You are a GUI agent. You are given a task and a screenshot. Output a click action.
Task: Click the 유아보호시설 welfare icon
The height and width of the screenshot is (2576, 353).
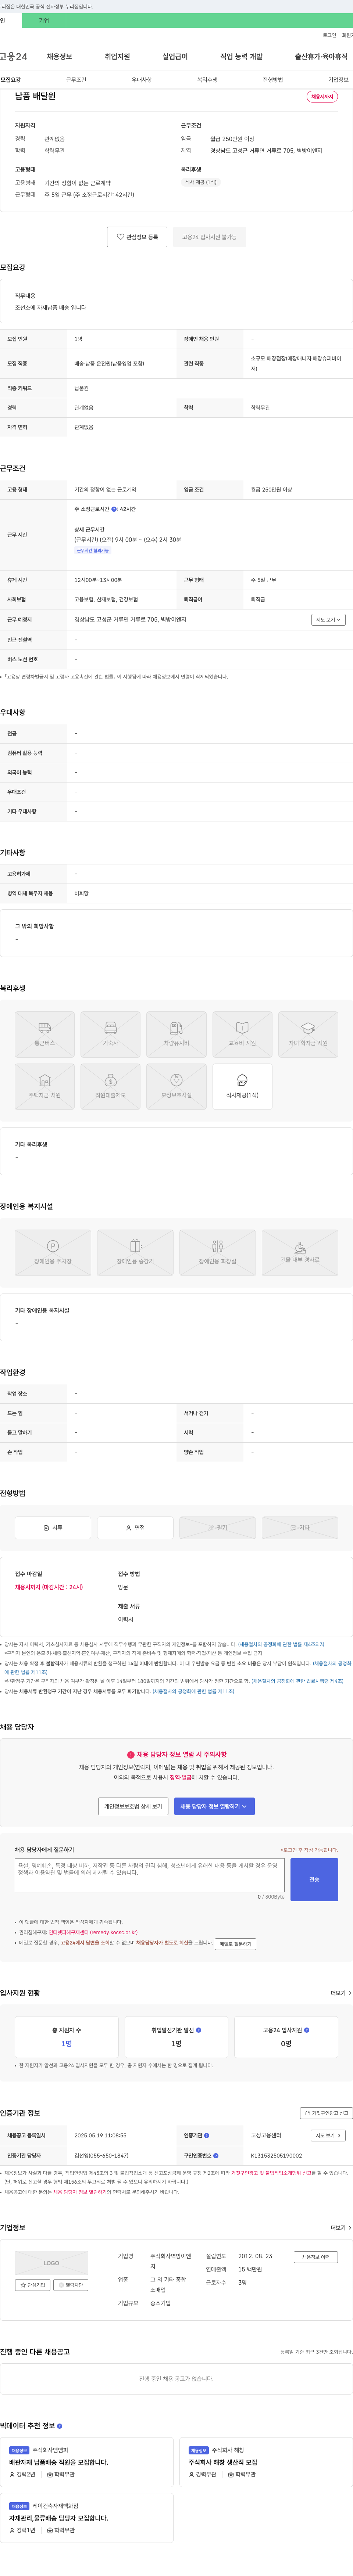(176, 1086)
